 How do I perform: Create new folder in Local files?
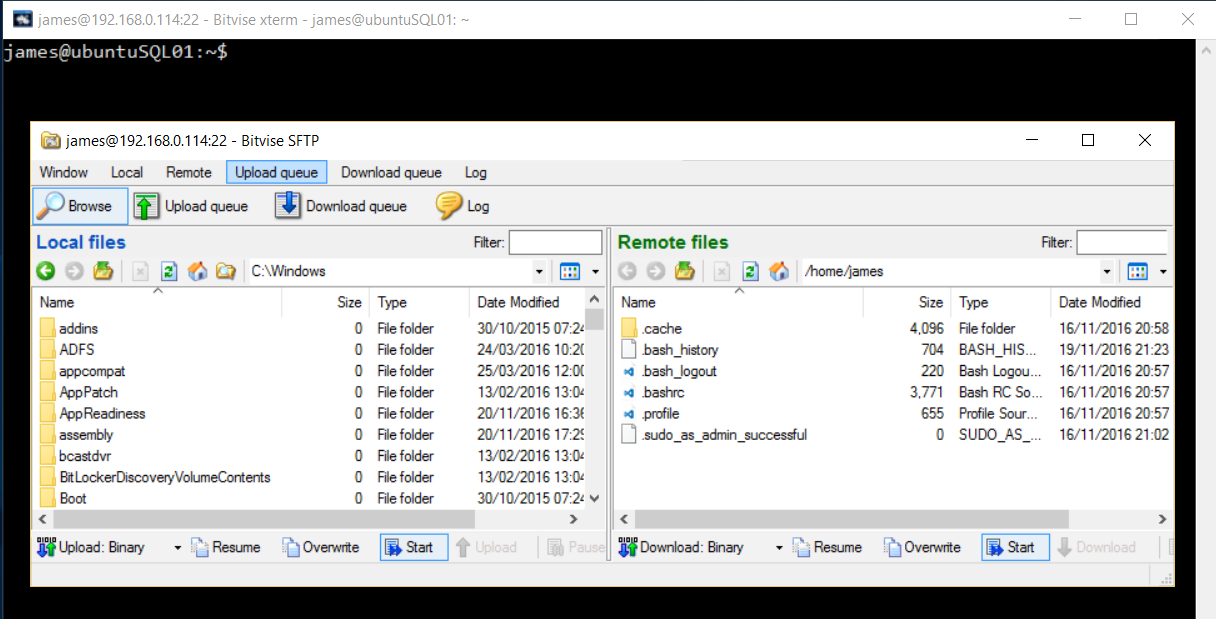(x=226, y=271)
